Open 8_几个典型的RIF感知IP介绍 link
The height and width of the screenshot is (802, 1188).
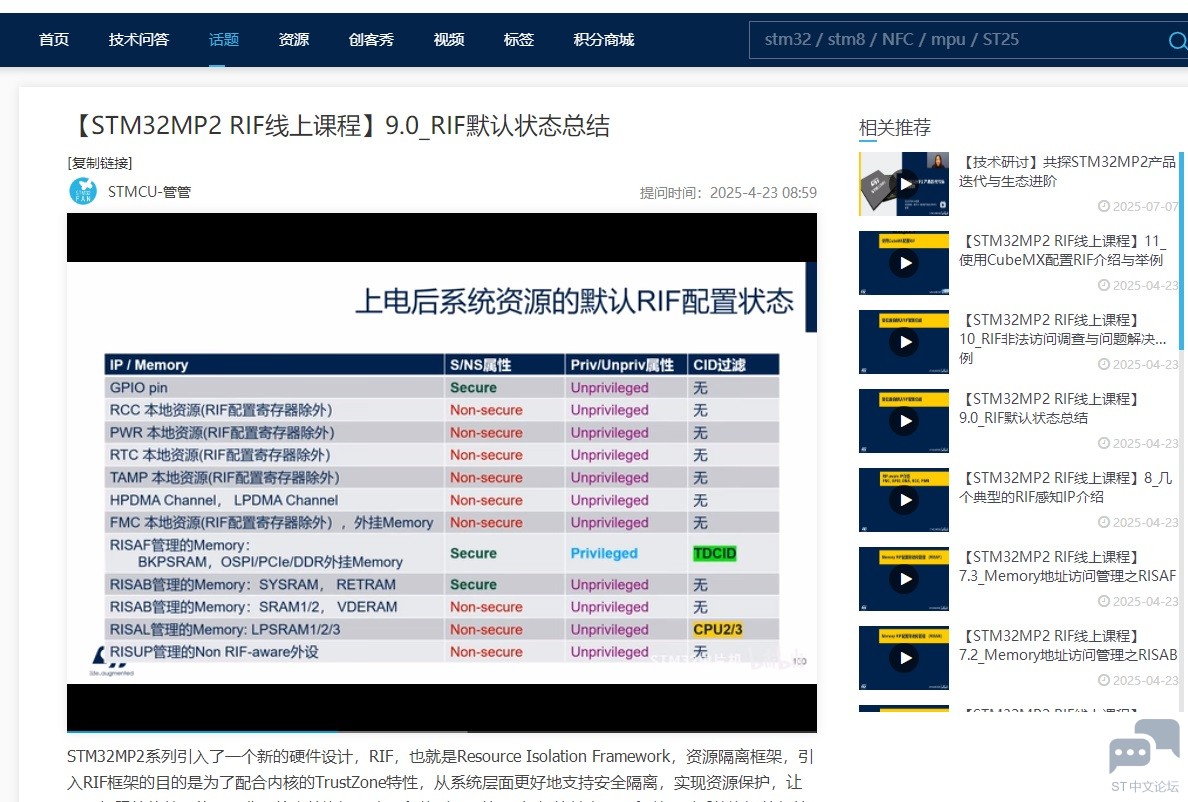point(1065,487)
